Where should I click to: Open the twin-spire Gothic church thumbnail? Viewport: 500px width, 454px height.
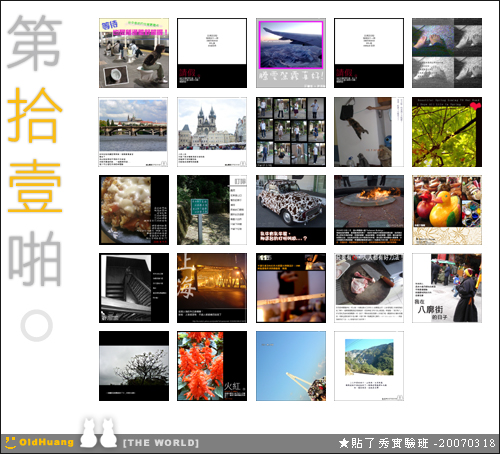point(212,132)
